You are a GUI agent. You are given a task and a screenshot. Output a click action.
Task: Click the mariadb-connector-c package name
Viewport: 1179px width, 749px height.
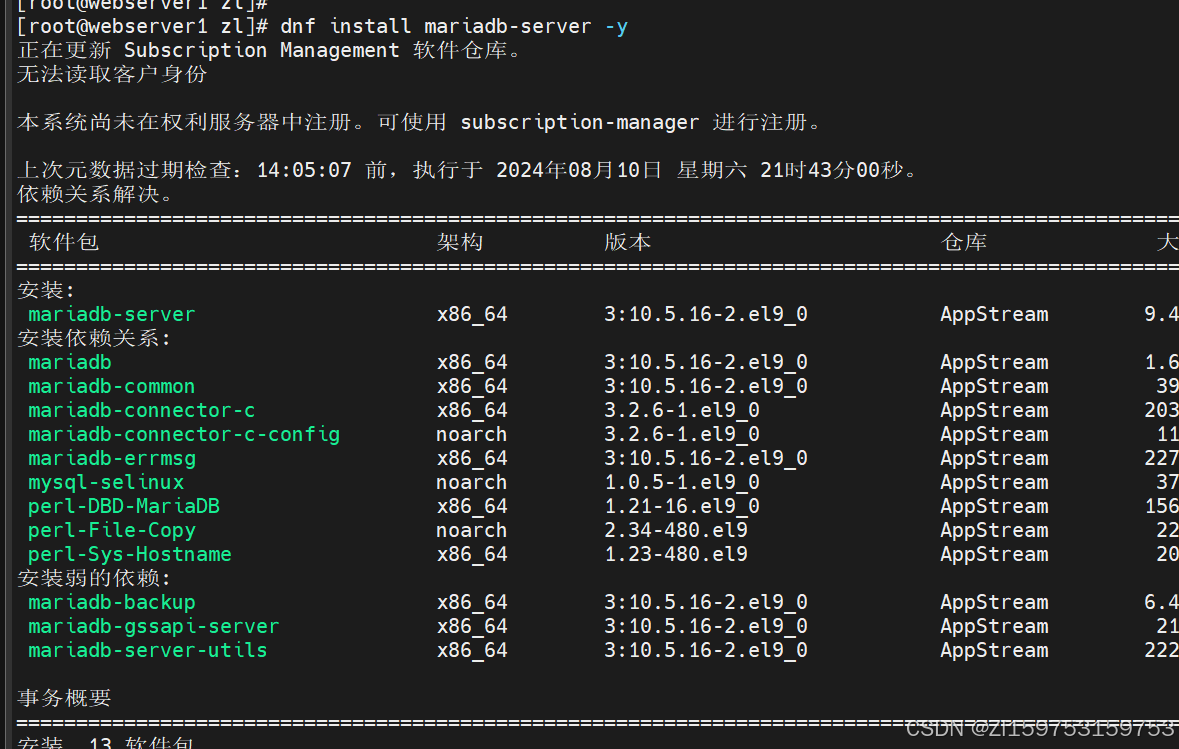(141, 411)
